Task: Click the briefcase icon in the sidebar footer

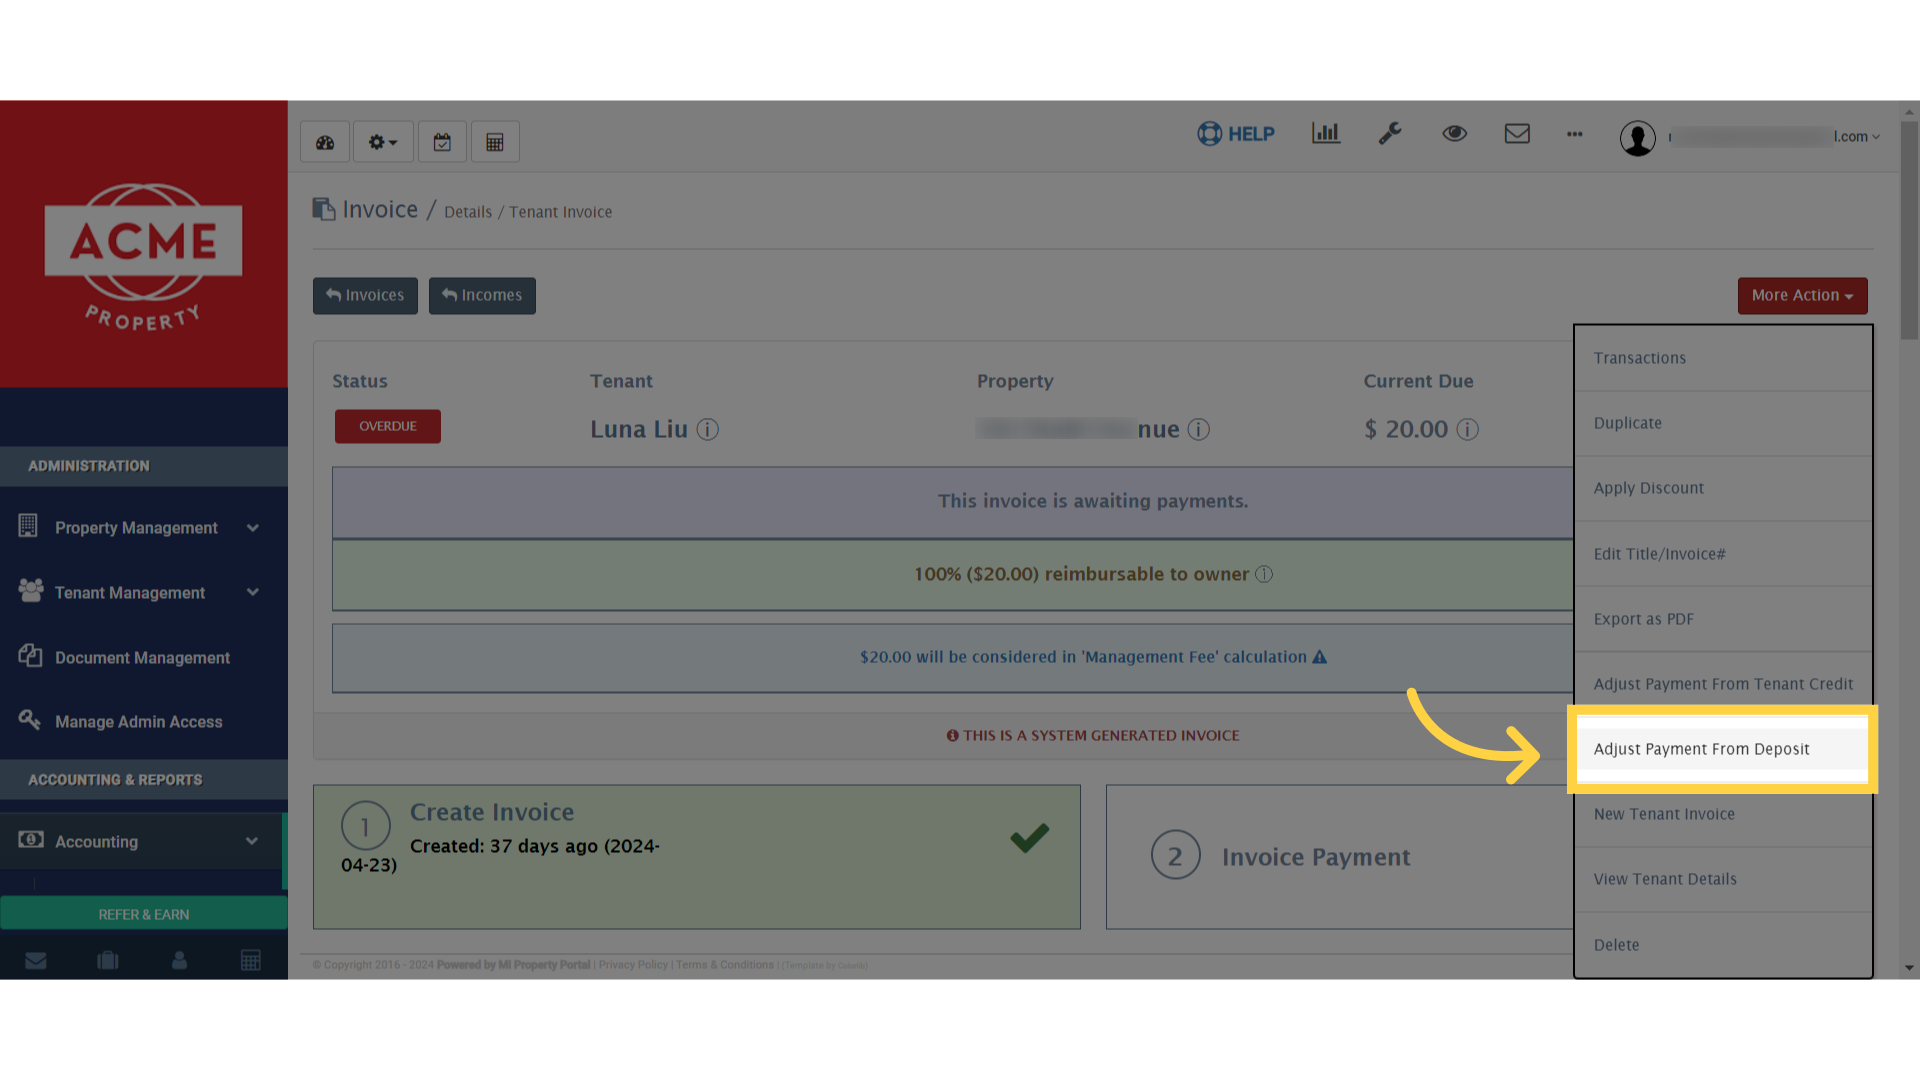Action: (107, 959)
